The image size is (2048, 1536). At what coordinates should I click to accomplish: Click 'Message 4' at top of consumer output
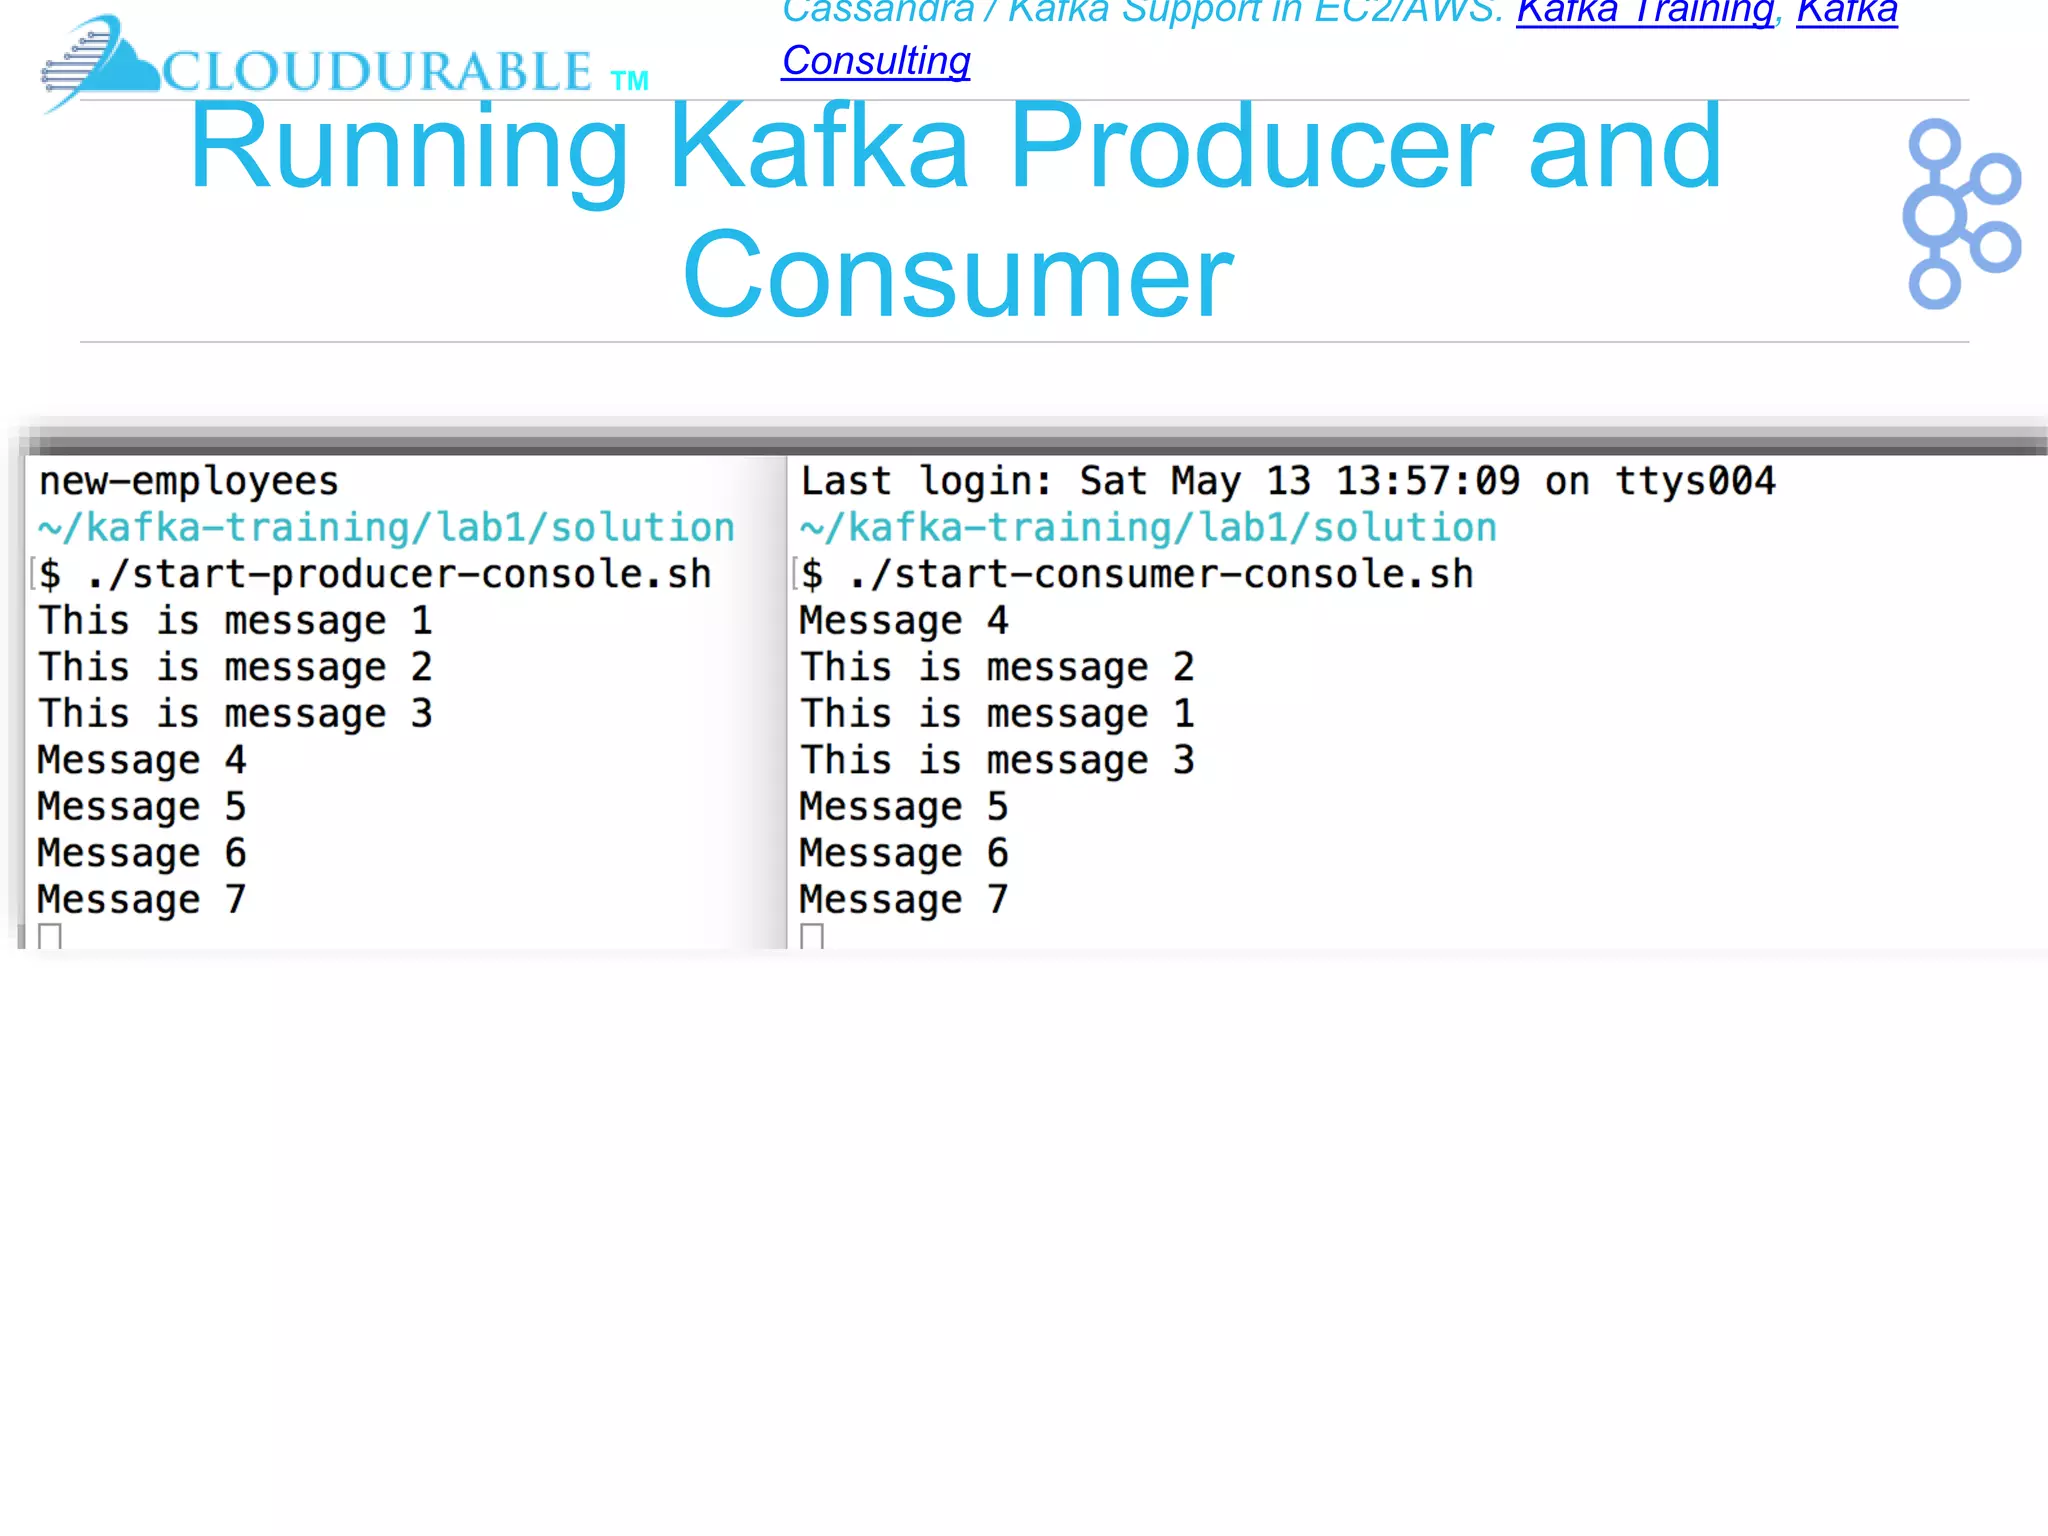pyautogui.click(x=903, y=621)
